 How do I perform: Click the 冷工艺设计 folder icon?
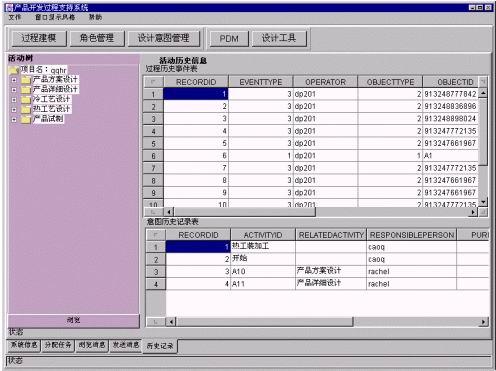point(26,100)
